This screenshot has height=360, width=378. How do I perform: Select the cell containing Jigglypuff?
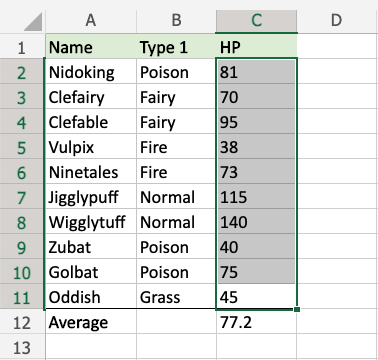91,197
